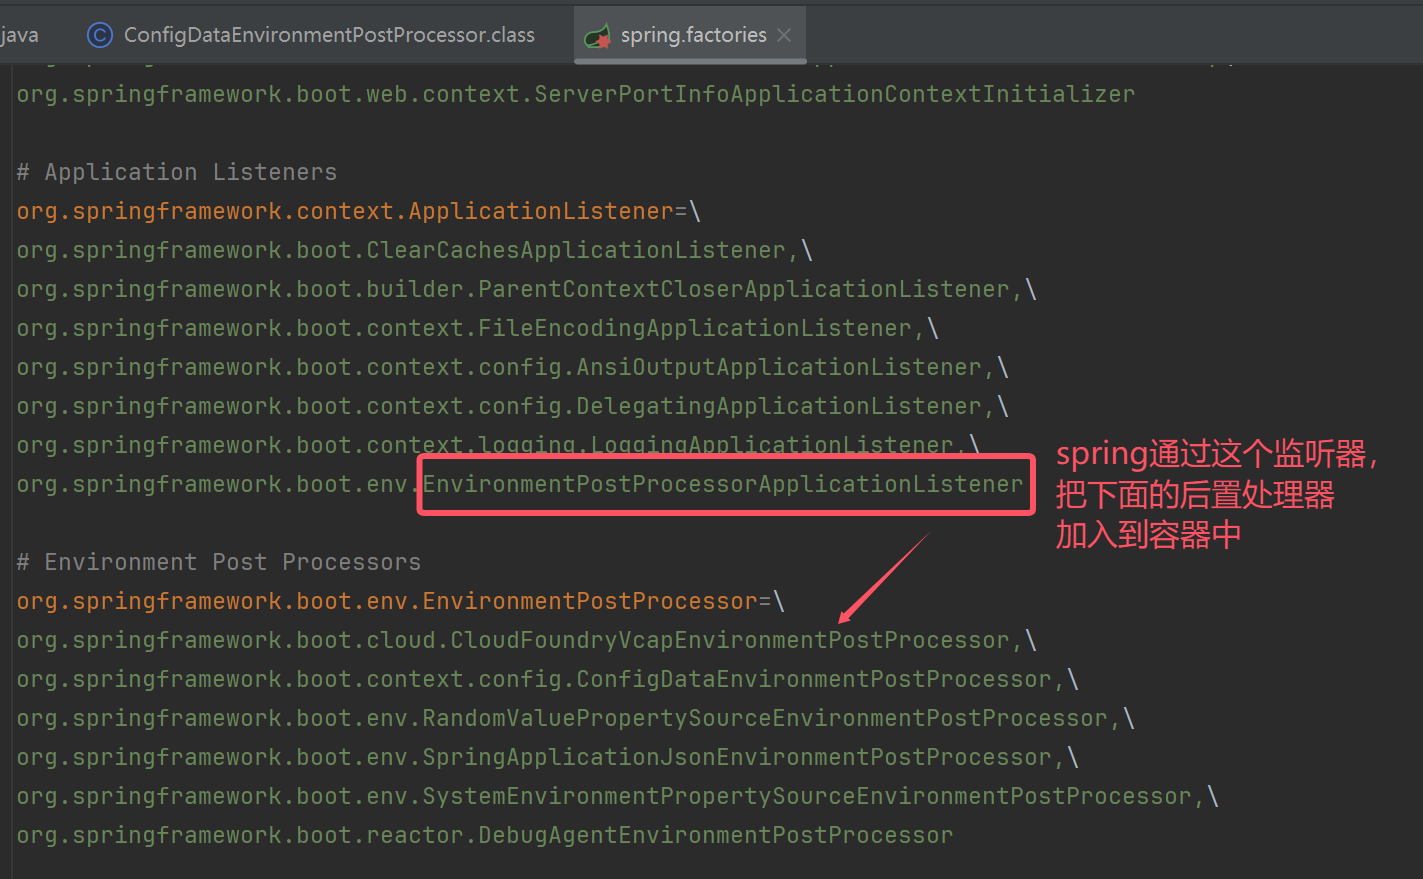The image size is (1423, 879).
Task: Open the partially visible java tab
Action: (20, 35)
